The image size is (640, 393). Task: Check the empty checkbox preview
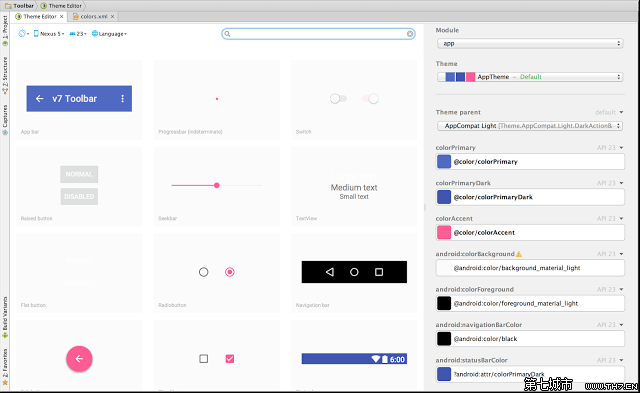click(203, 359)
